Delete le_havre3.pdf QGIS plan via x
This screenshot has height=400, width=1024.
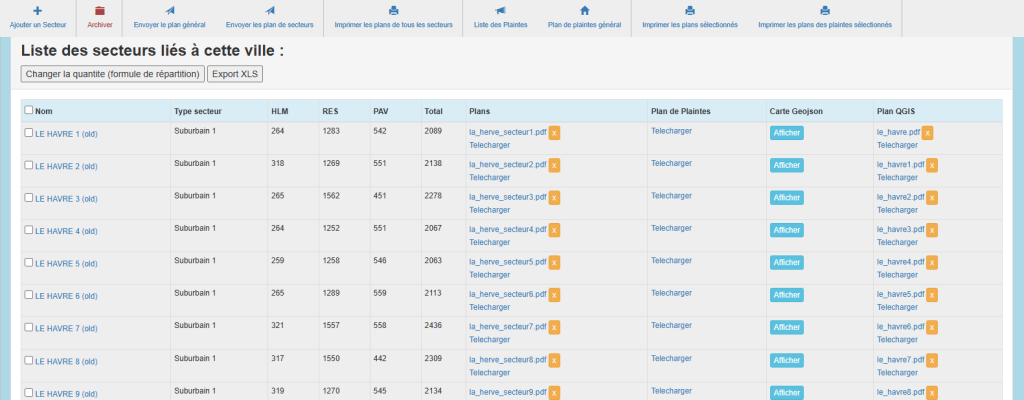932,230
